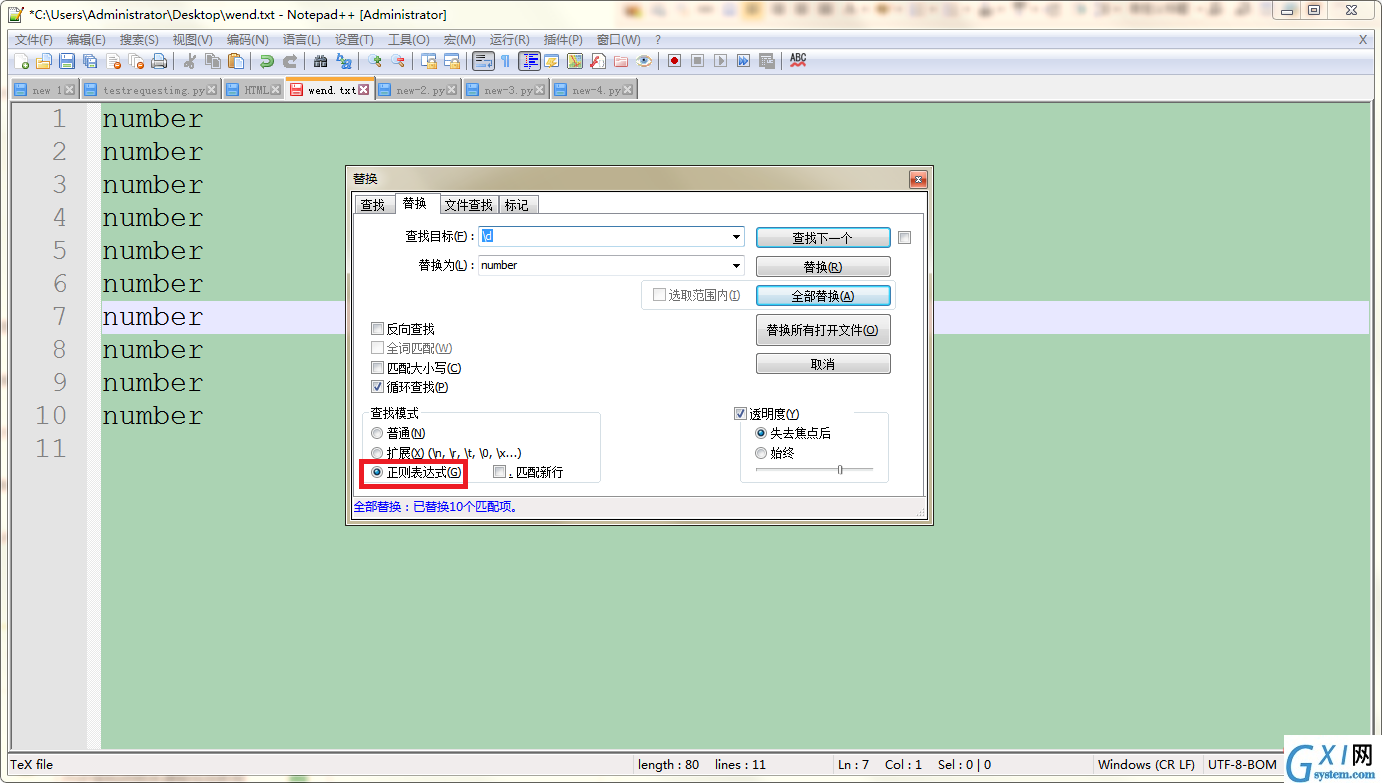Click the 查找下一个 button
Viewport: 1382px width, 783px height.
[x=823, y=238]
